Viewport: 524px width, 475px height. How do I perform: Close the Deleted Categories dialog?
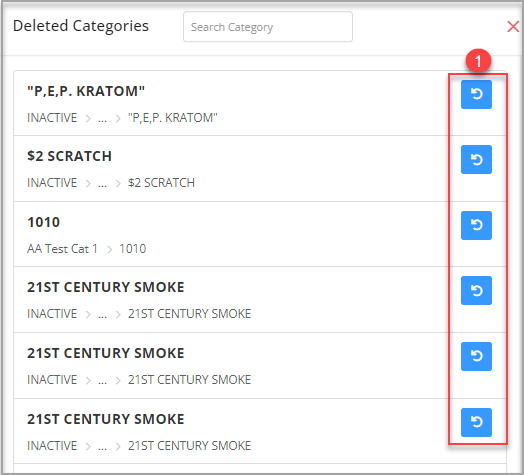[x=513, y=26]
